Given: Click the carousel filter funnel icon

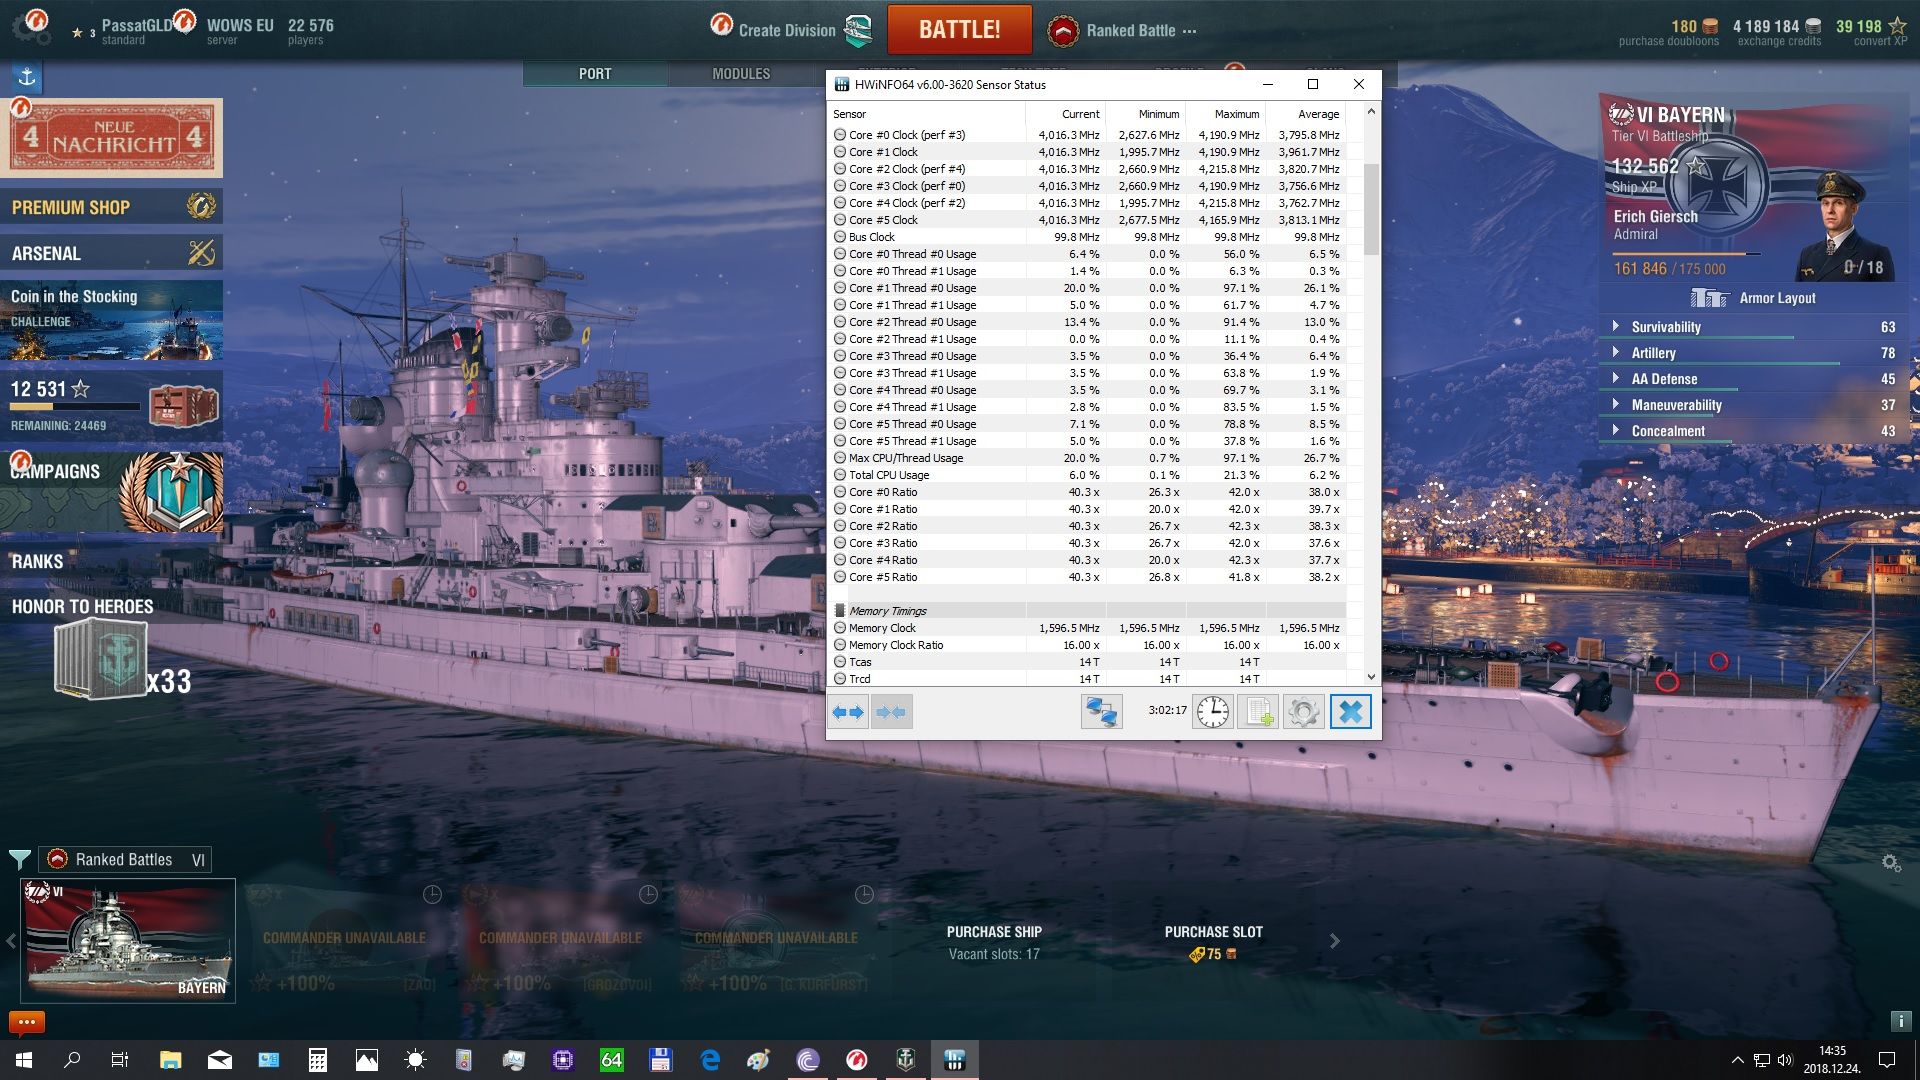Looking at the screenshot, I should coord(19,859).
